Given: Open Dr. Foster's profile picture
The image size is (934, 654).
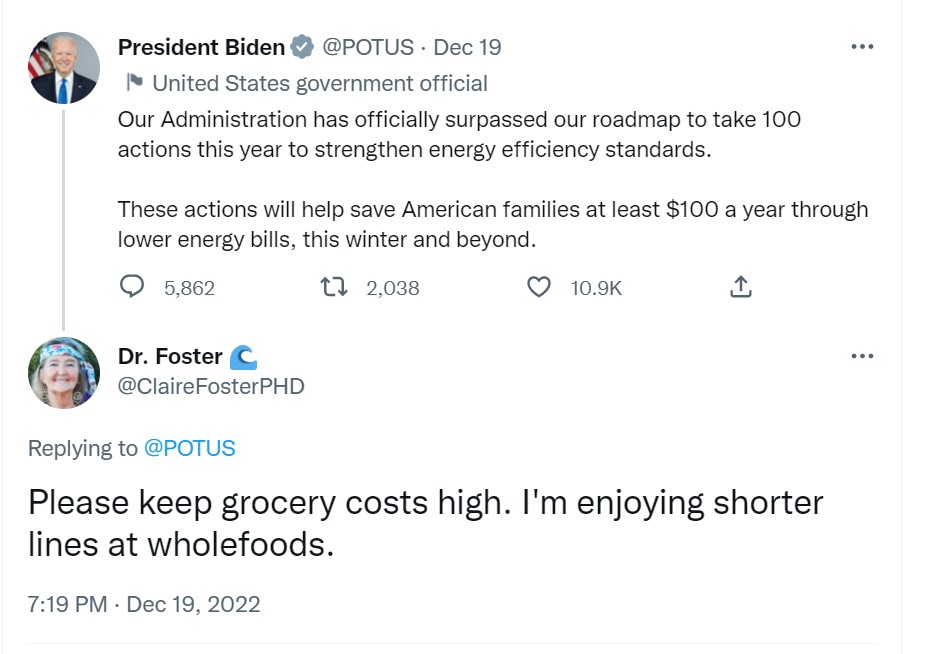Looking at the screenshot, I should click(64, 372).
